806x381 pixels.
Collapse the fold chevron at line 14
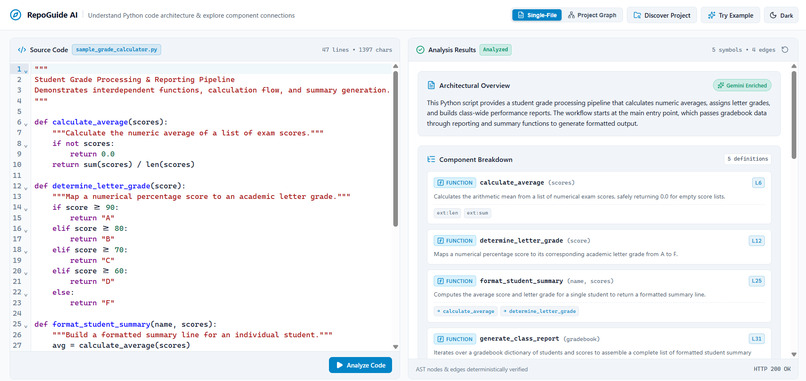pyautogui.click(x=26, y=209)
